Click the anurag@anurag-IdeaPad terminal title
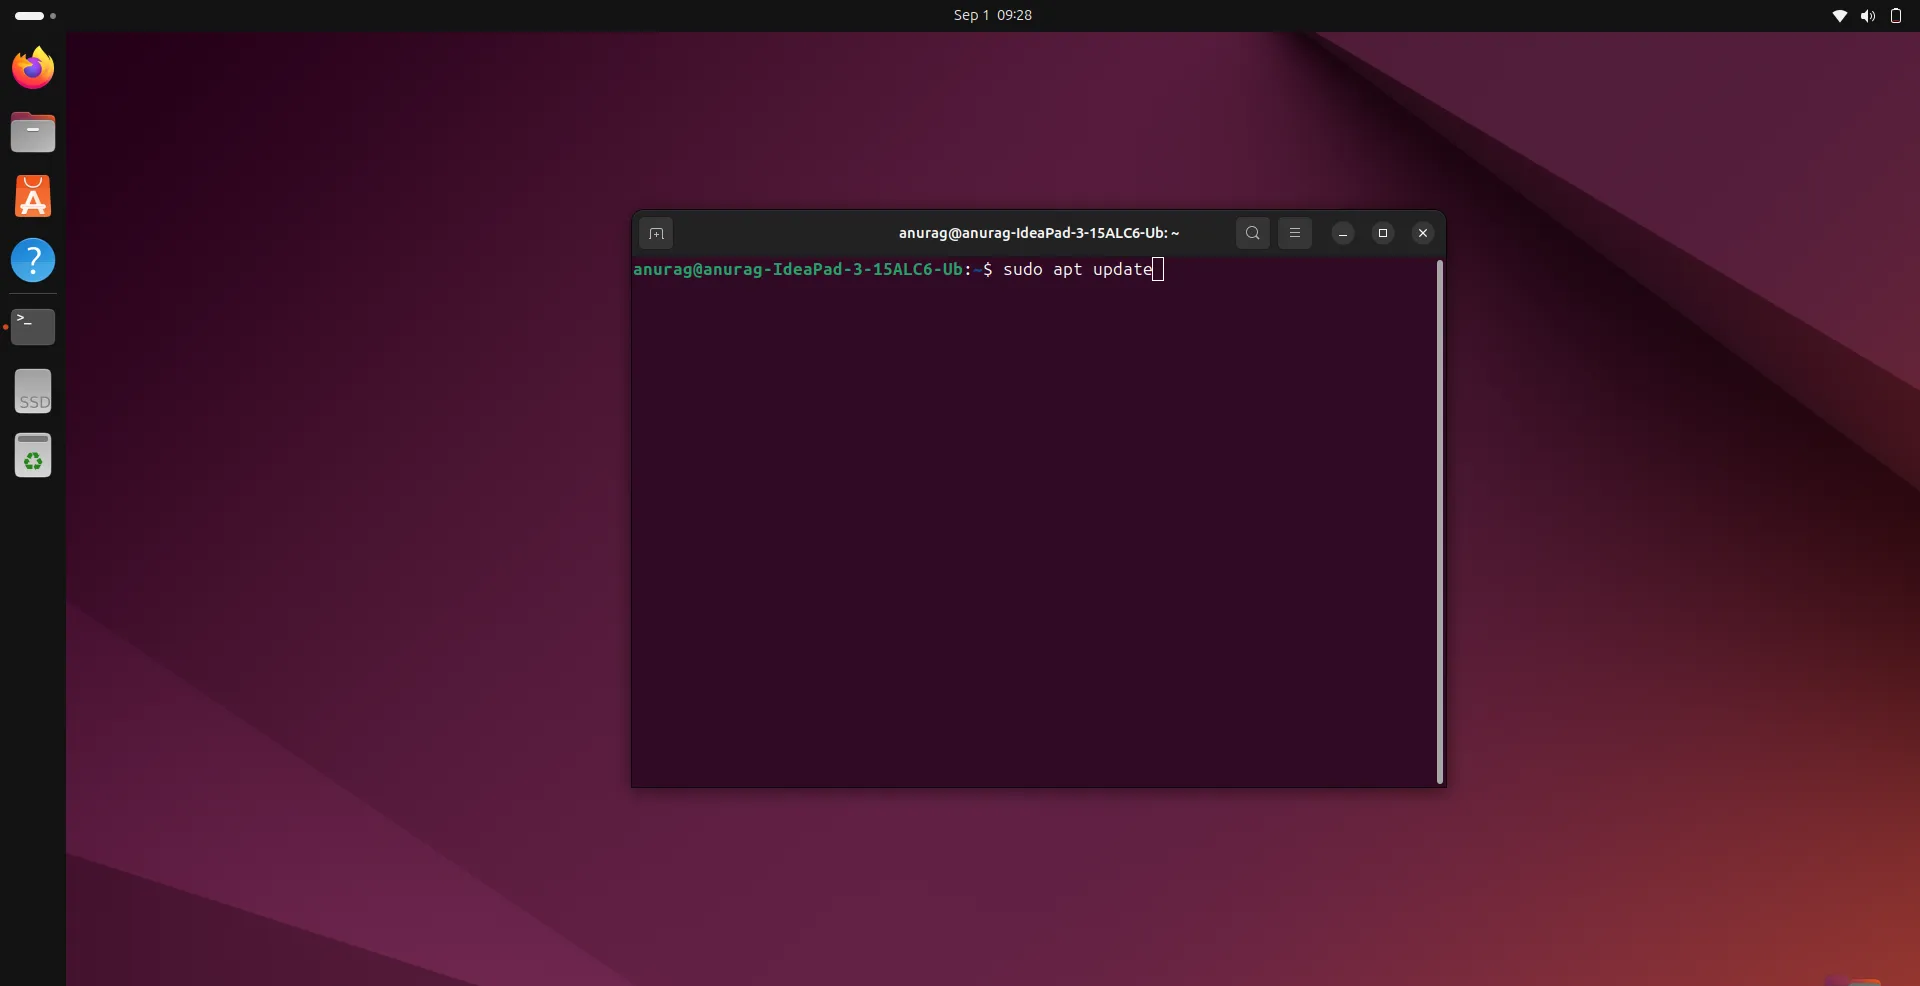Viewport: 1920px width, 986px height. click(1038, 233)
